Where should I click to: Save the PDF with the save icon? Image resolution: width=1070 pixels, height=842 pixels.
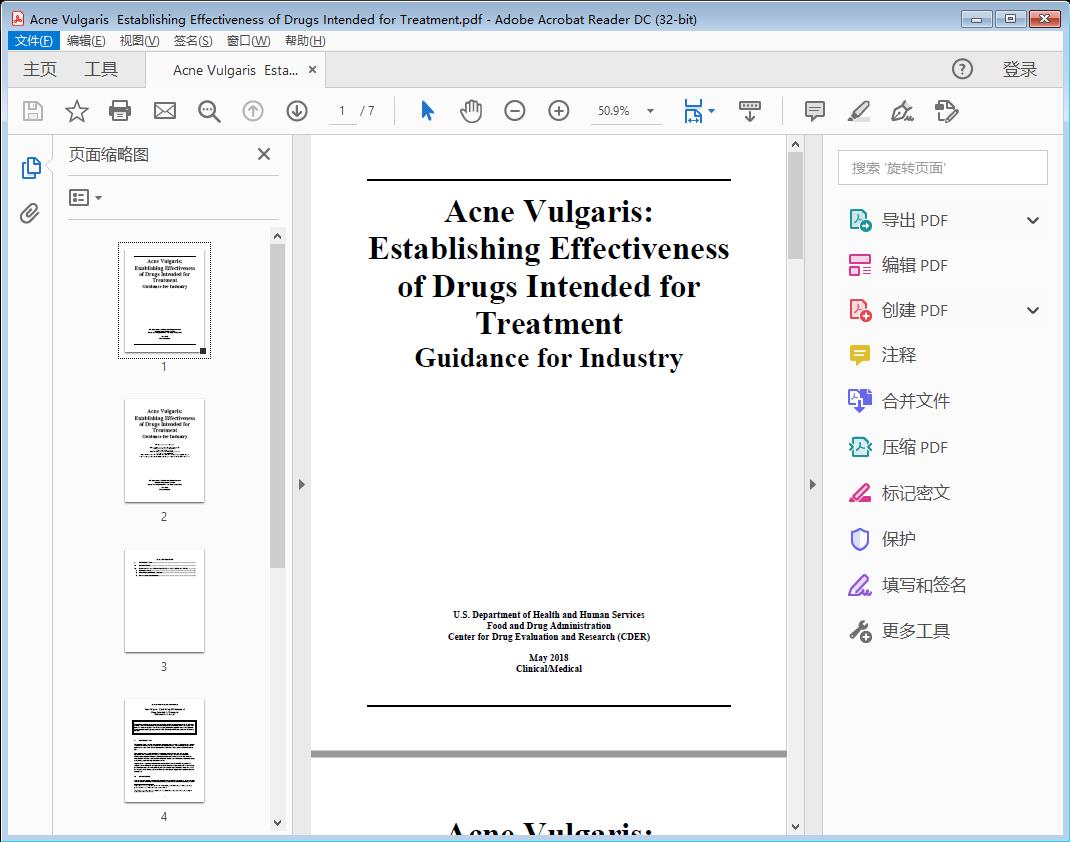tap(31, 110)
